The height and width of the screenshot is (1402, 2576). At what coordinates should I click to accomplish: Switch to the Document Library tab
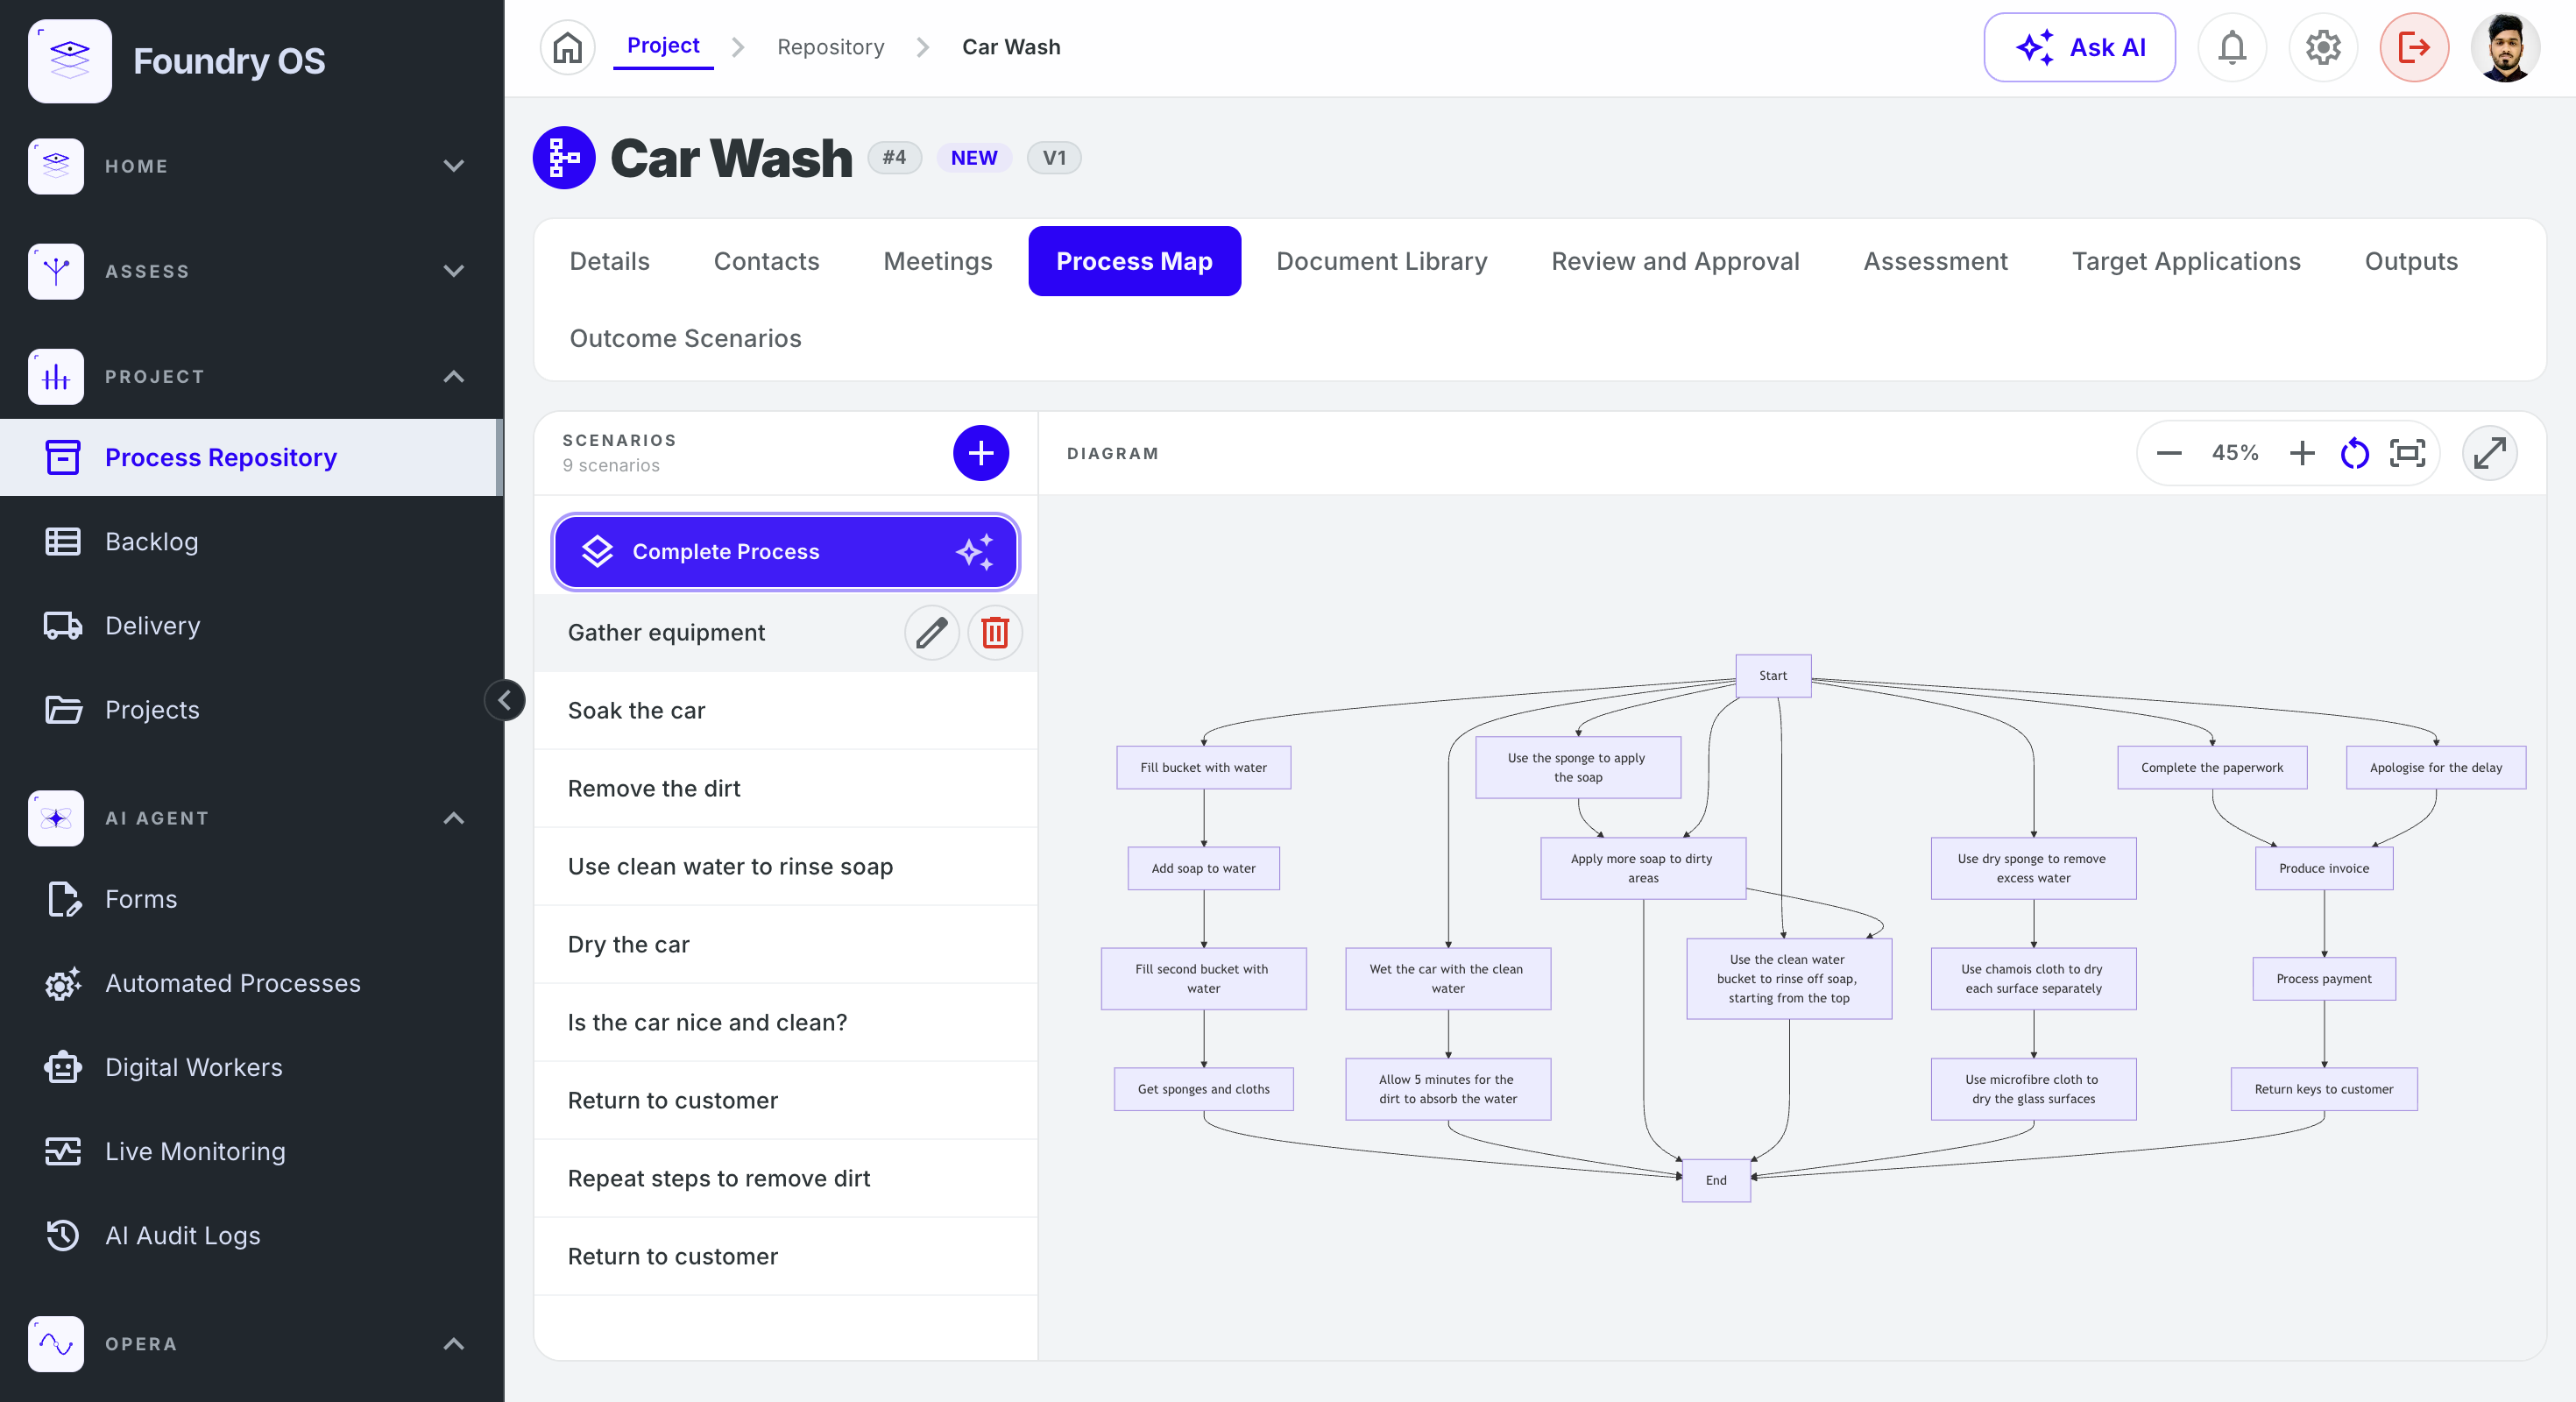pyautogui.click(x=1381, y=261)
